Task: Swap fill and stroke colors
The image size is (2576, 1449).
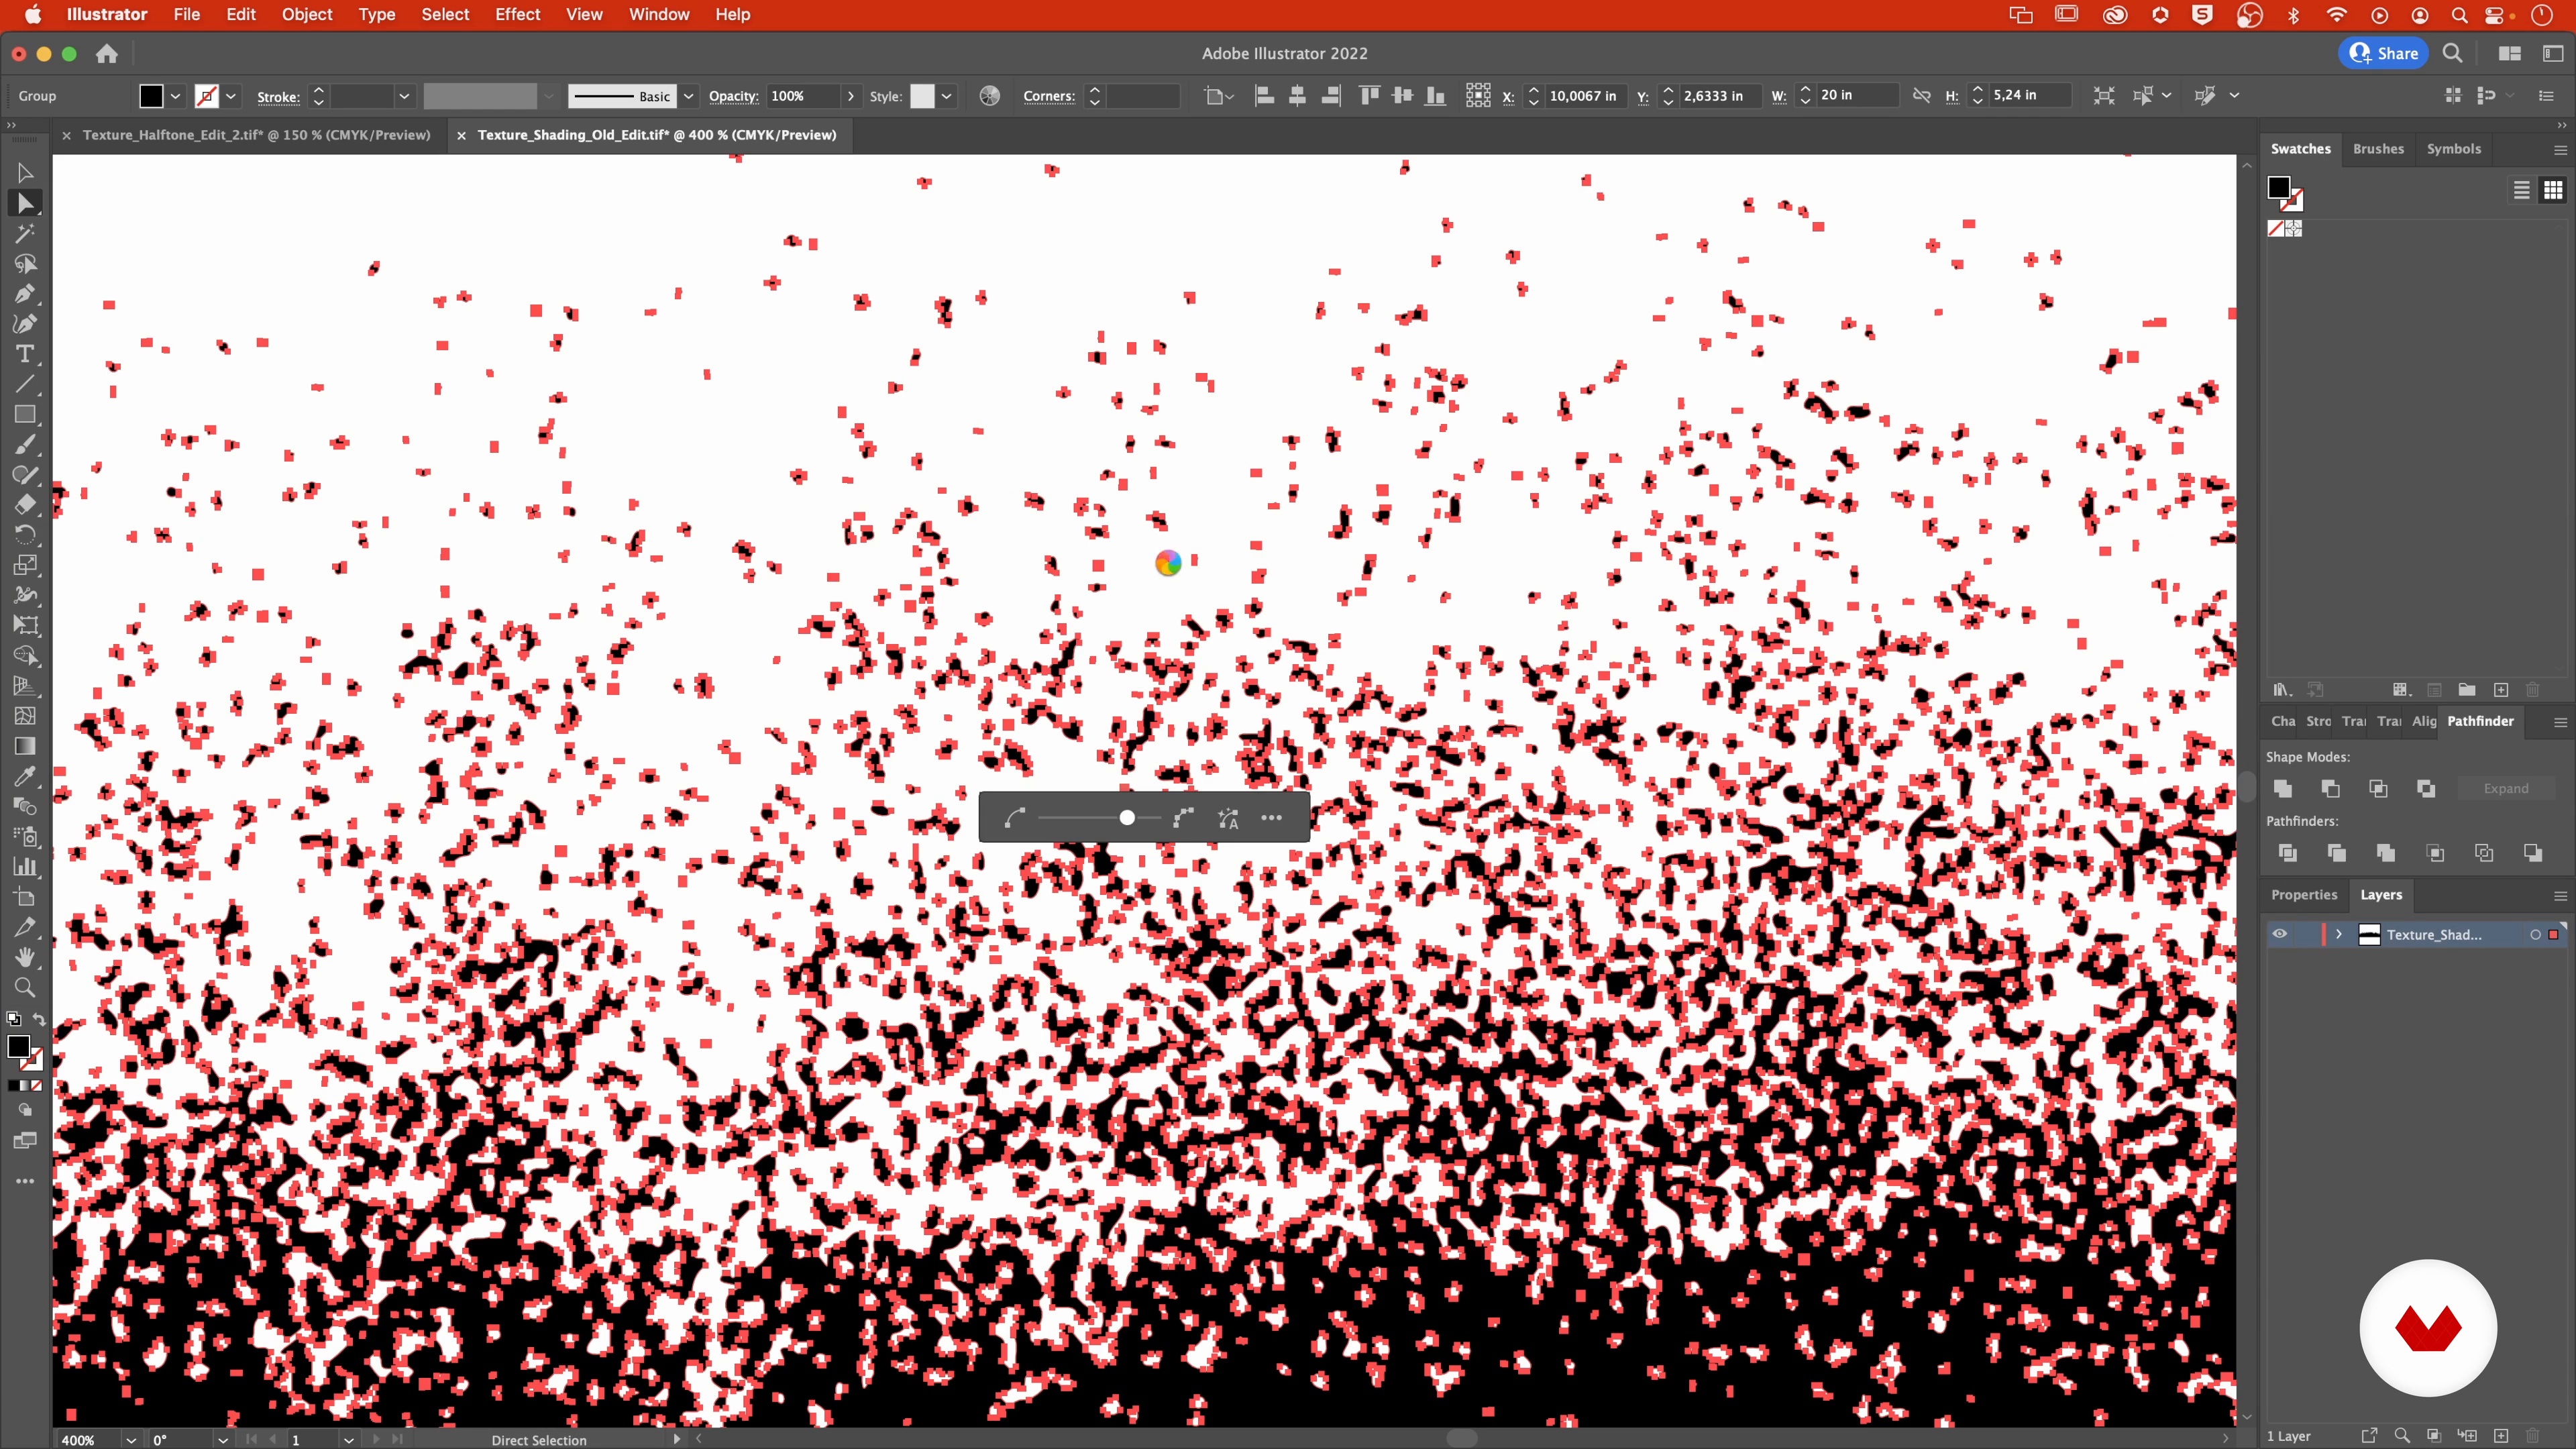Action: click(39, 1020)
